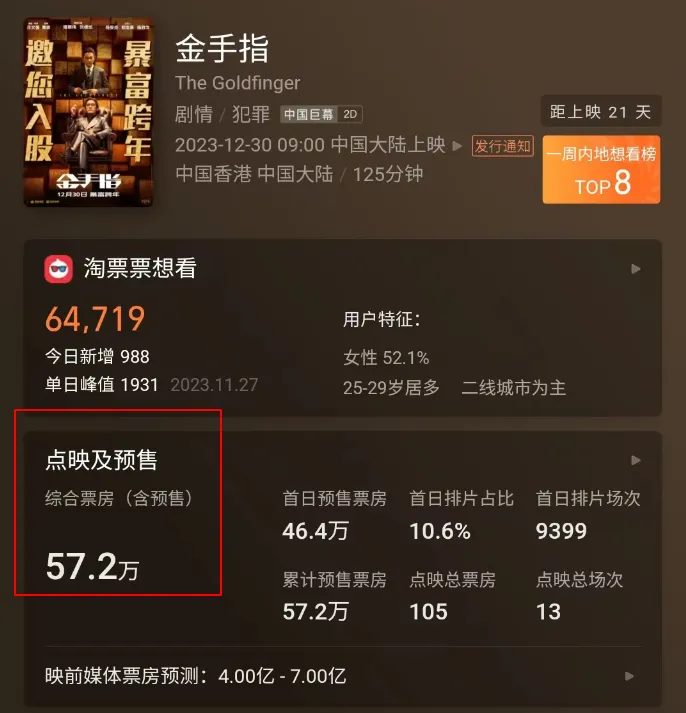Image resolution: width=686 pixels, height=713 pixels.
Task: Click the 2D format badge
Action: point(350,114)
